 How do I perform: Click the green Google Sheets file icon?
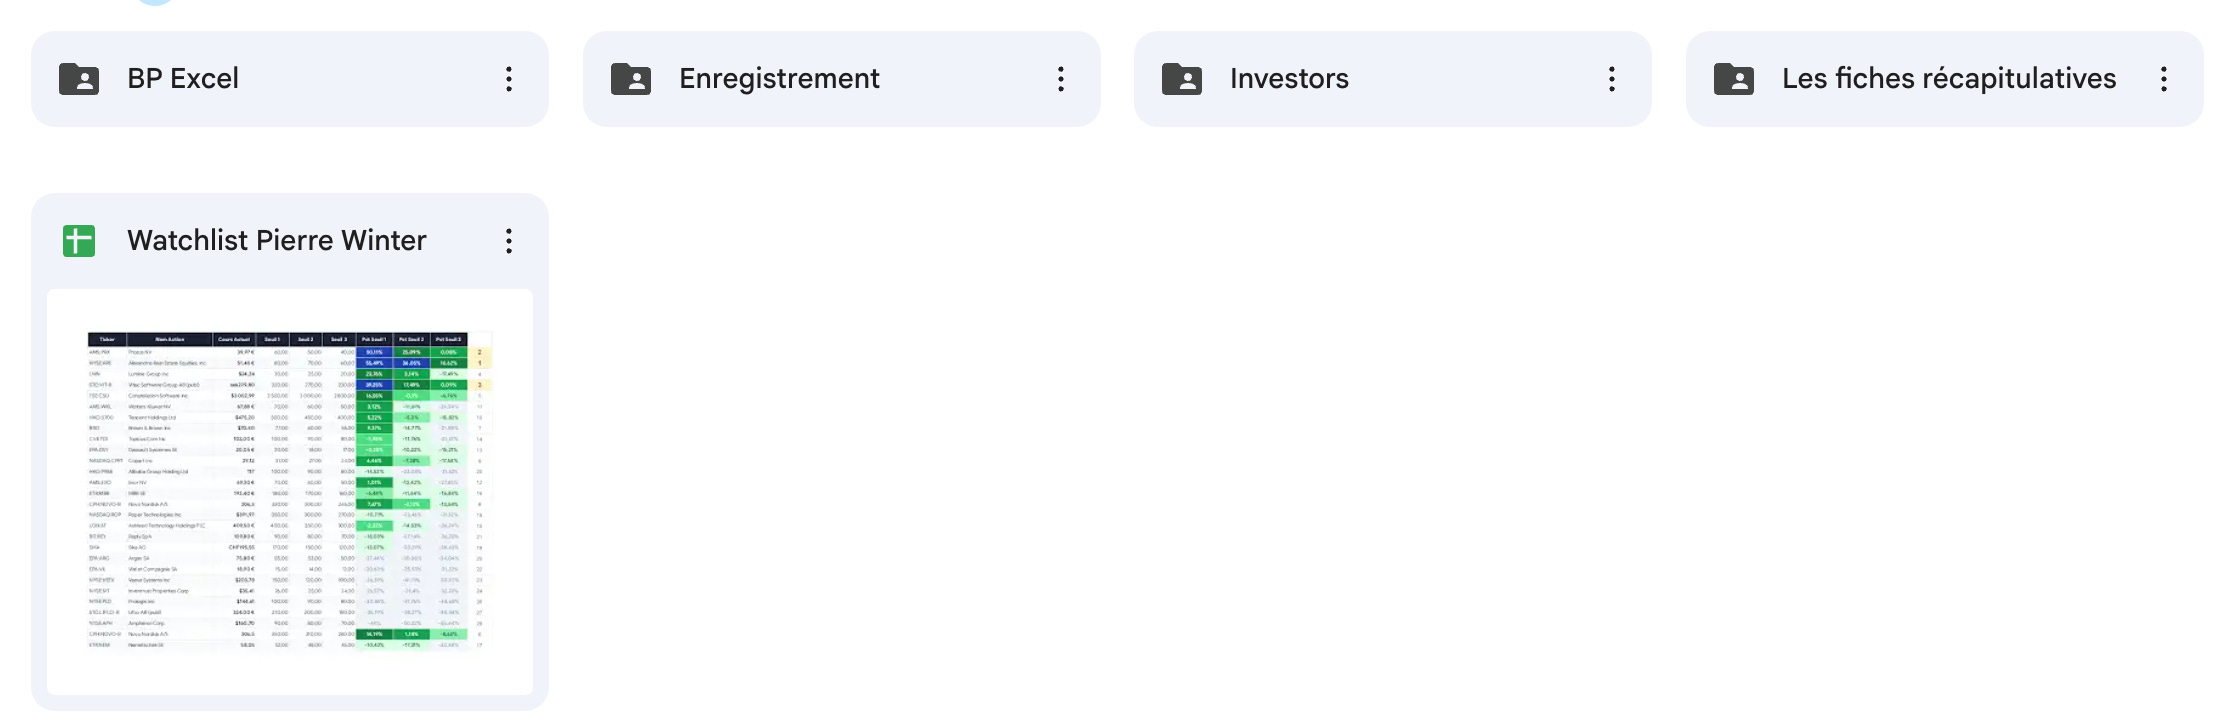pos(79,241)
